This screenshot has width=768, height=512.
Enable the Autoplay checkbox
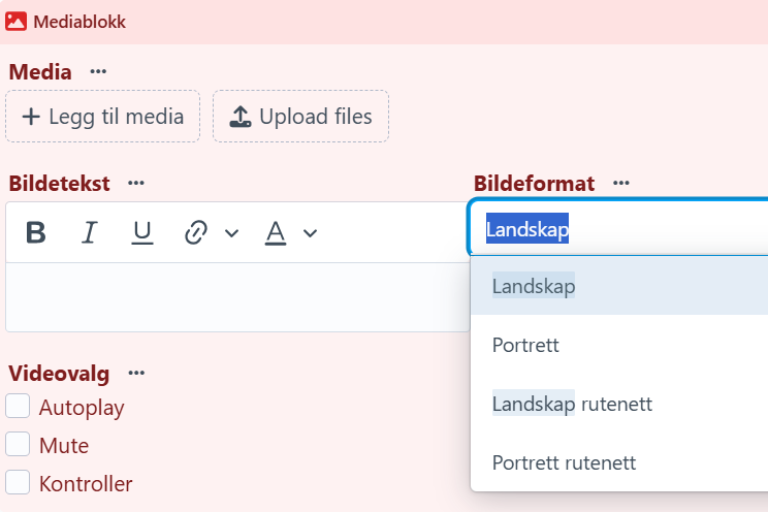(18, 406)
